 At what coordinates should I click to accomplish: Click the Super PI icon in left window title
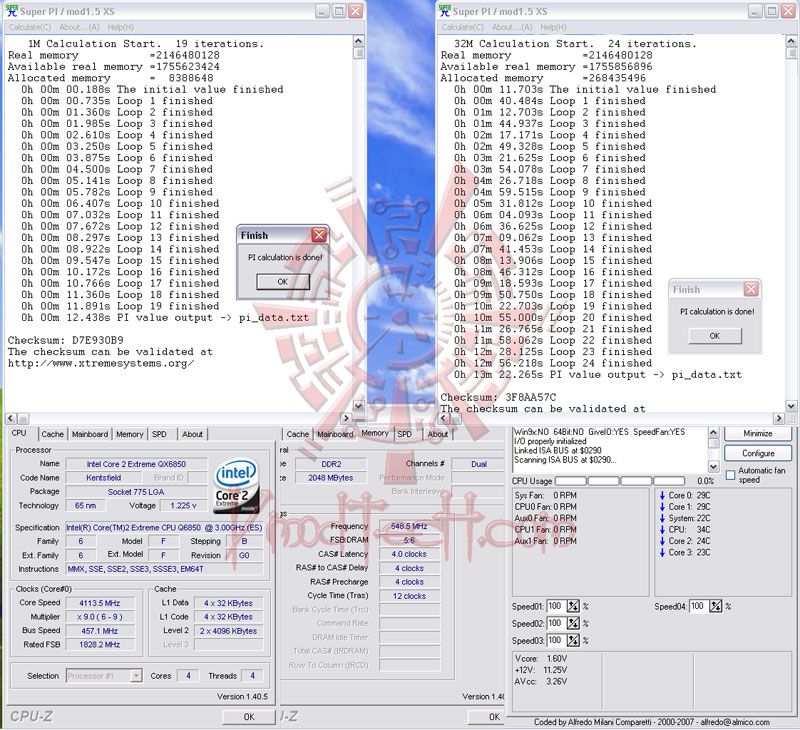point(11,11)
